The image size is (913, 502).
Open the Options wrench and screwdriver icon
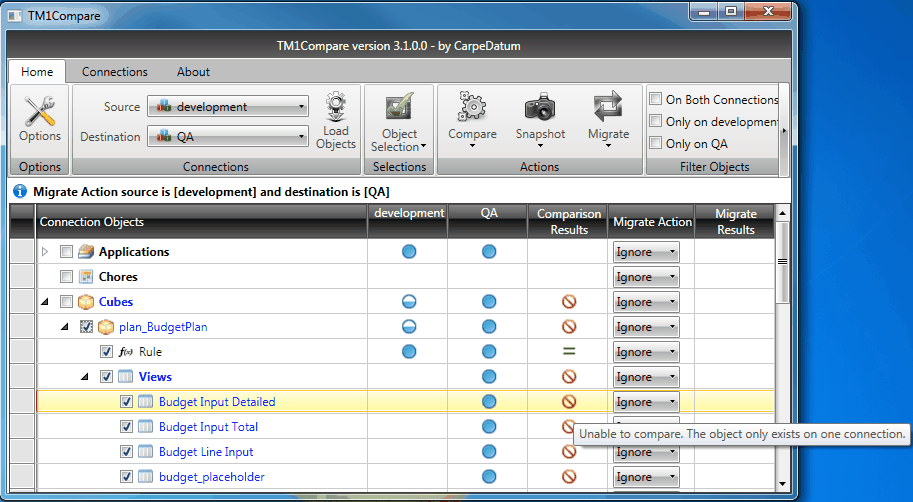(x=40, y=111)
